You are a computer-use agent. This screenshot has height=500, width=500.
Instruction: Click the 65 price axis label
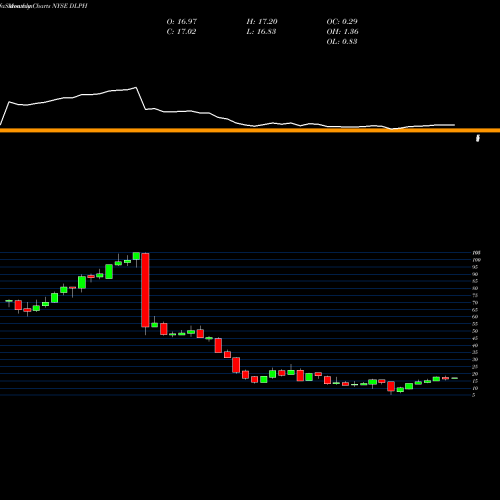click(475, 310)
